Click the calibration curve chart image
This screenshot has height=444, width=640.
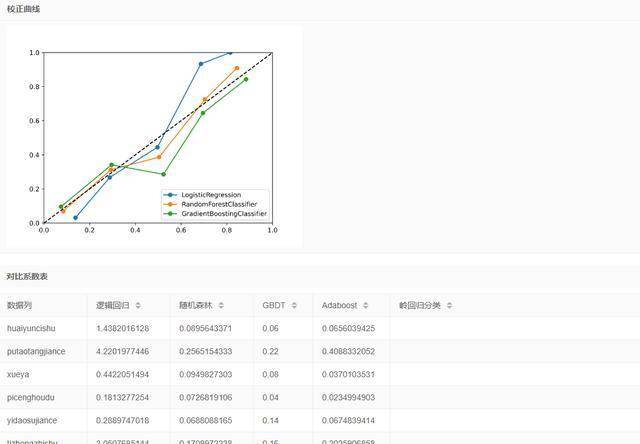pyautogui.click(x=154, y=137)
